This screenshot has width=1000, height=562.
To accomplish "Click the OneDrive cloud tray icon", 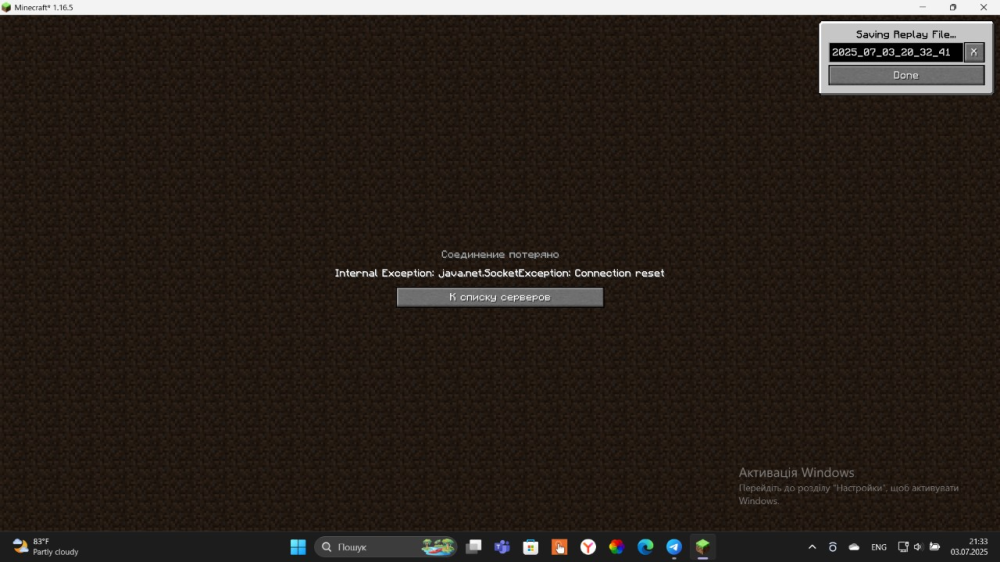I will [854, 547].
